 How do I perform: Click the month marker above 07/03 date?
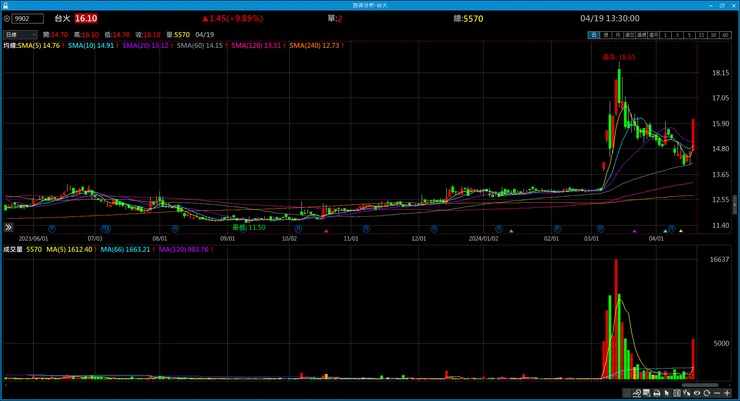[106, 229]
